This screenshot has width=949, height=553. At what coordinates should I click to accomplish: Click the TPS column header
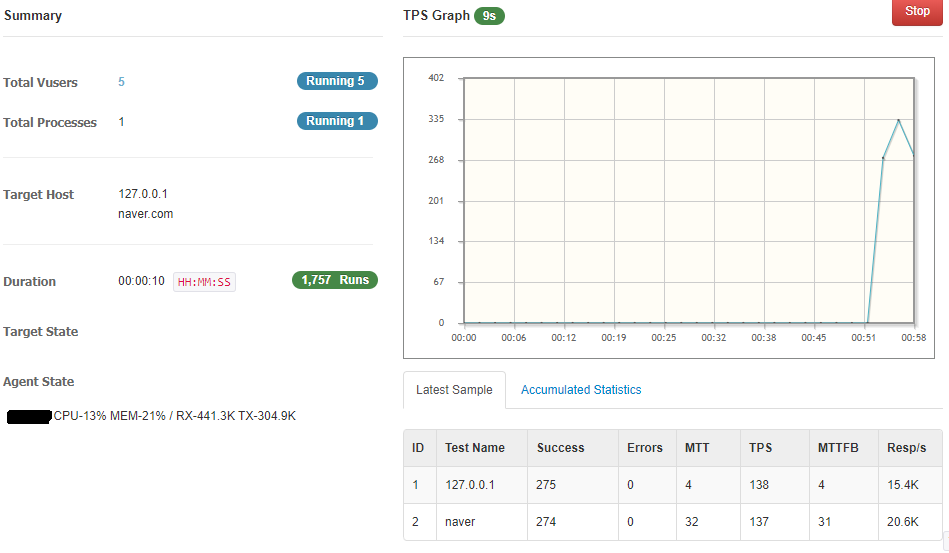[x=761, y=448]
